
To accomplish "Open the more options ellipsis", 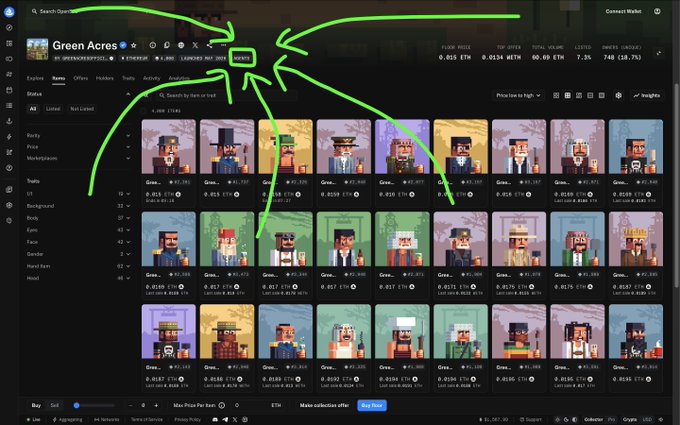I will (223, 45).
